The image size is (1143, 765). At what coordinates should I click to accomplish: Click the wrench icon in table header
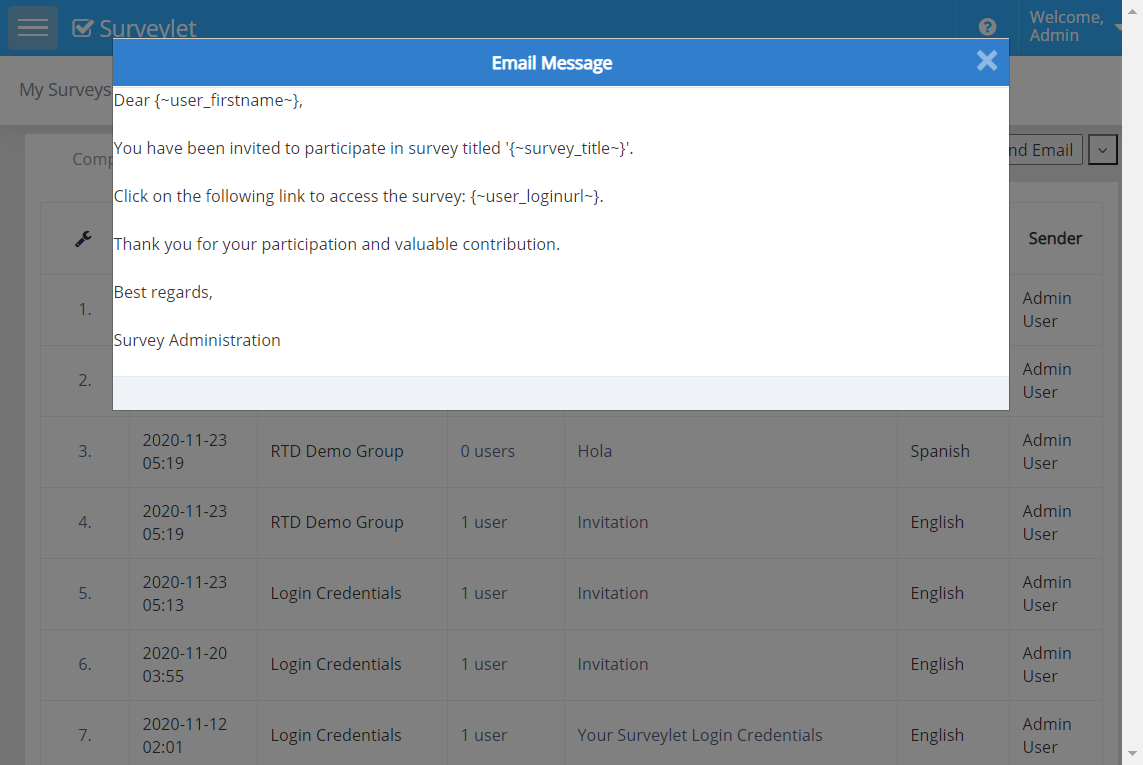click(84, 239)
